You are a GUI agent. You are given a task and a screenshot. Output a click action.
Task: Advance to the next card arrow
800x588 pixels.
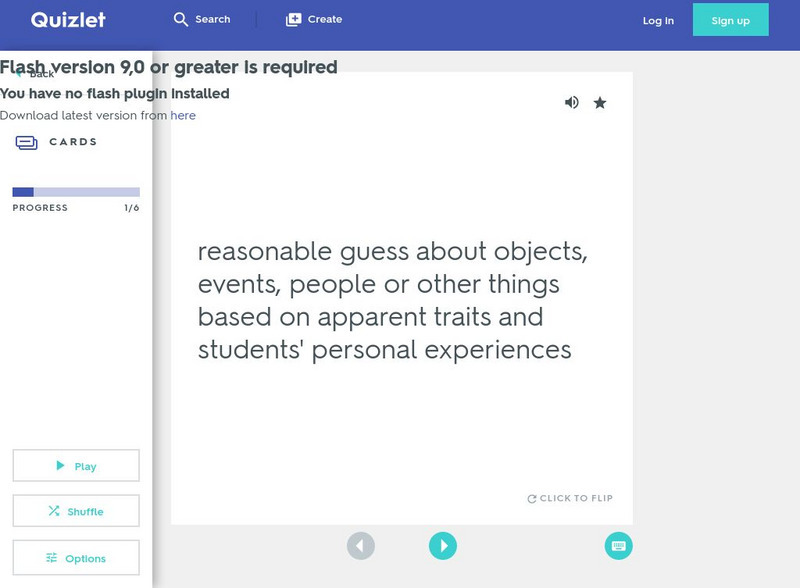click(x=443, y=546)
